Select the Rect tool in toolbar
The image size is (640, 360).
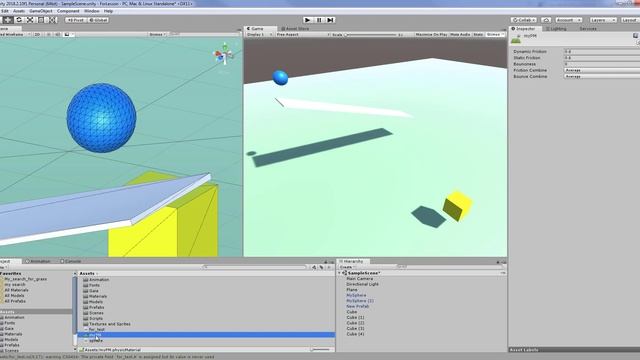(41, 20)
